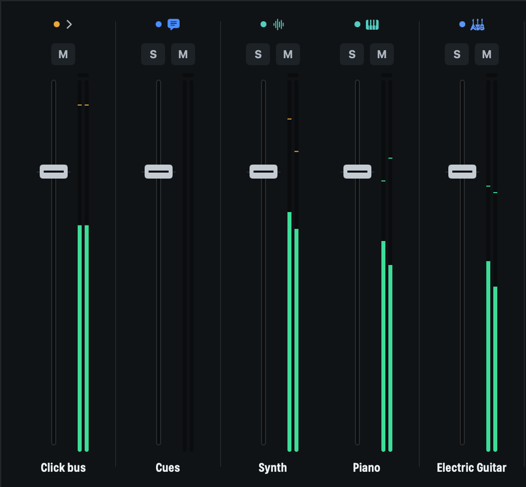
Task: Click the Cues level meter
Action: point(188,263)
